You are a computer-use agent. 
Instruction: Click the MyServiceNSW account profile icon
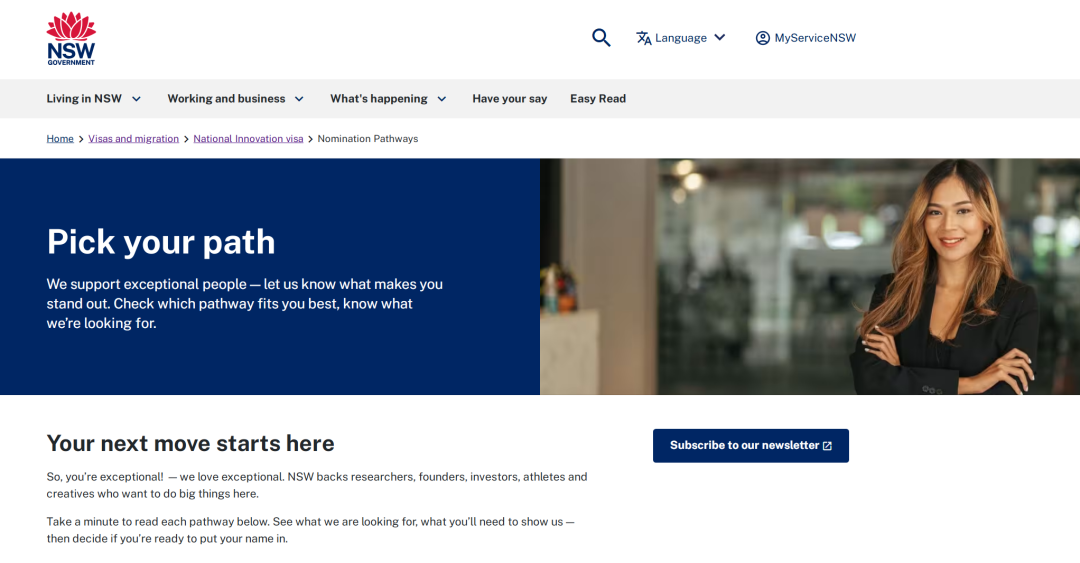coord(763,38)
